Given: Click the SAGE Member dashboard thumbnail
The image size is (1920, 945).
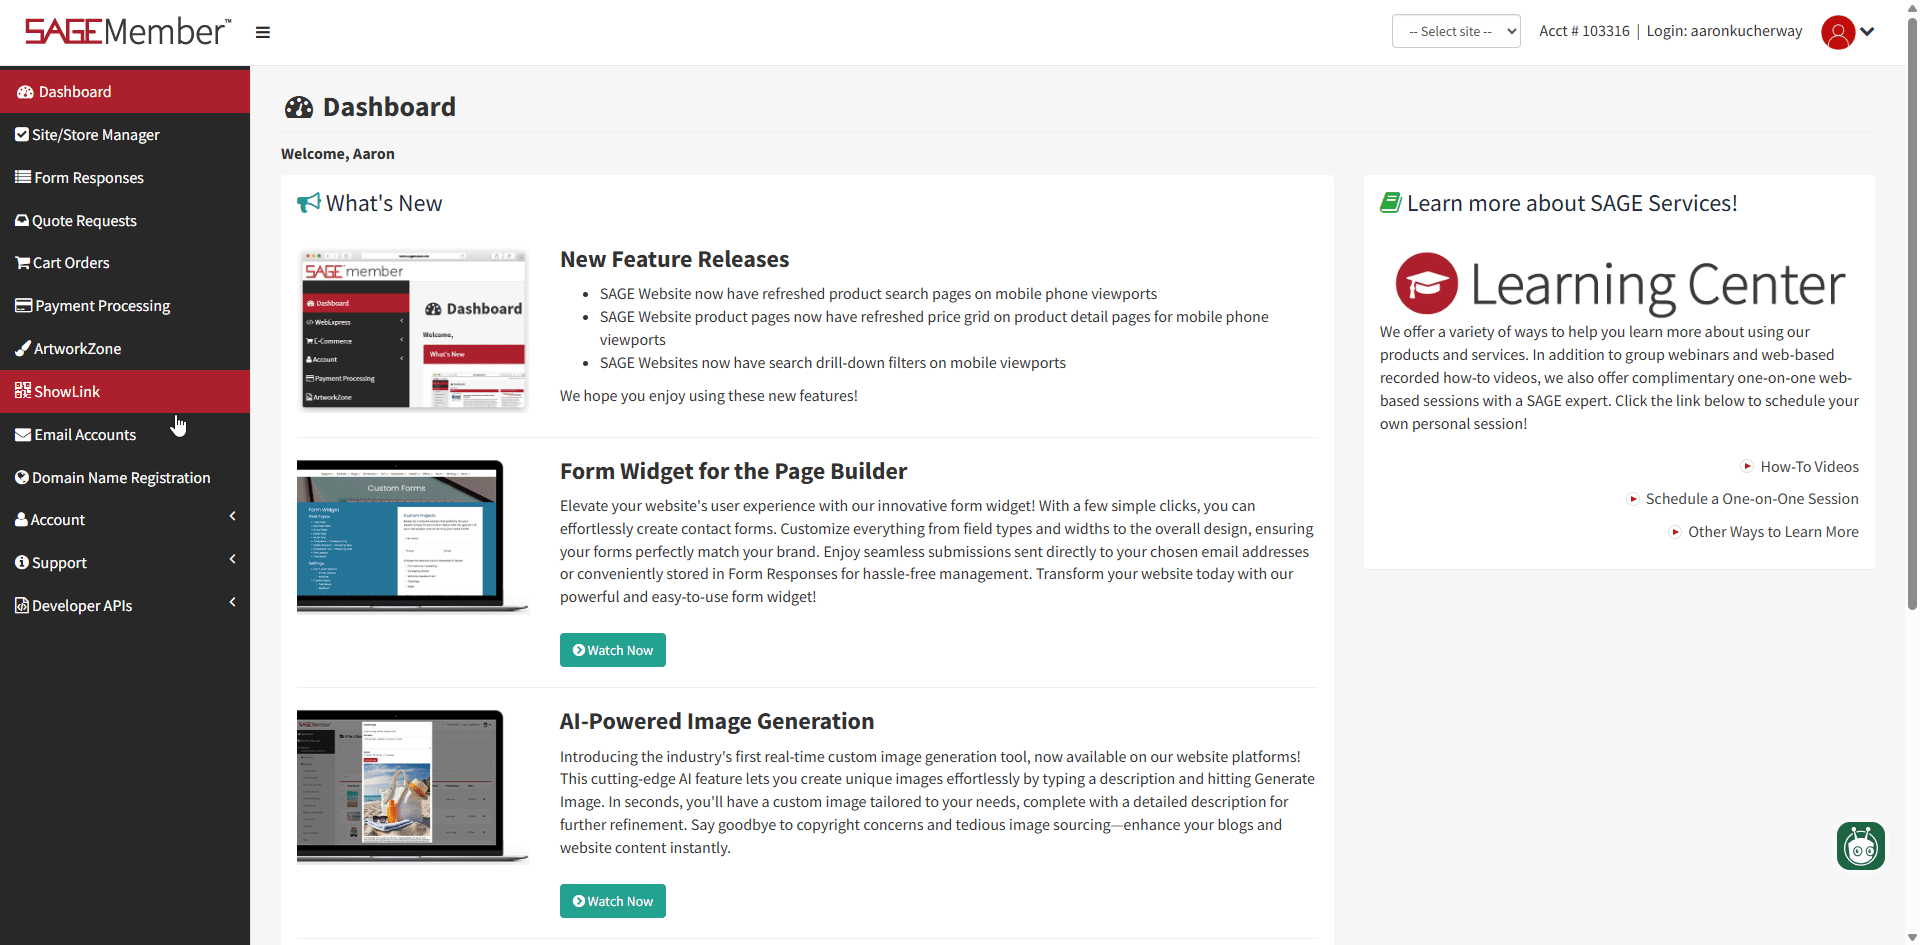Looking at the screenshot, I should [x=412, y=328].
